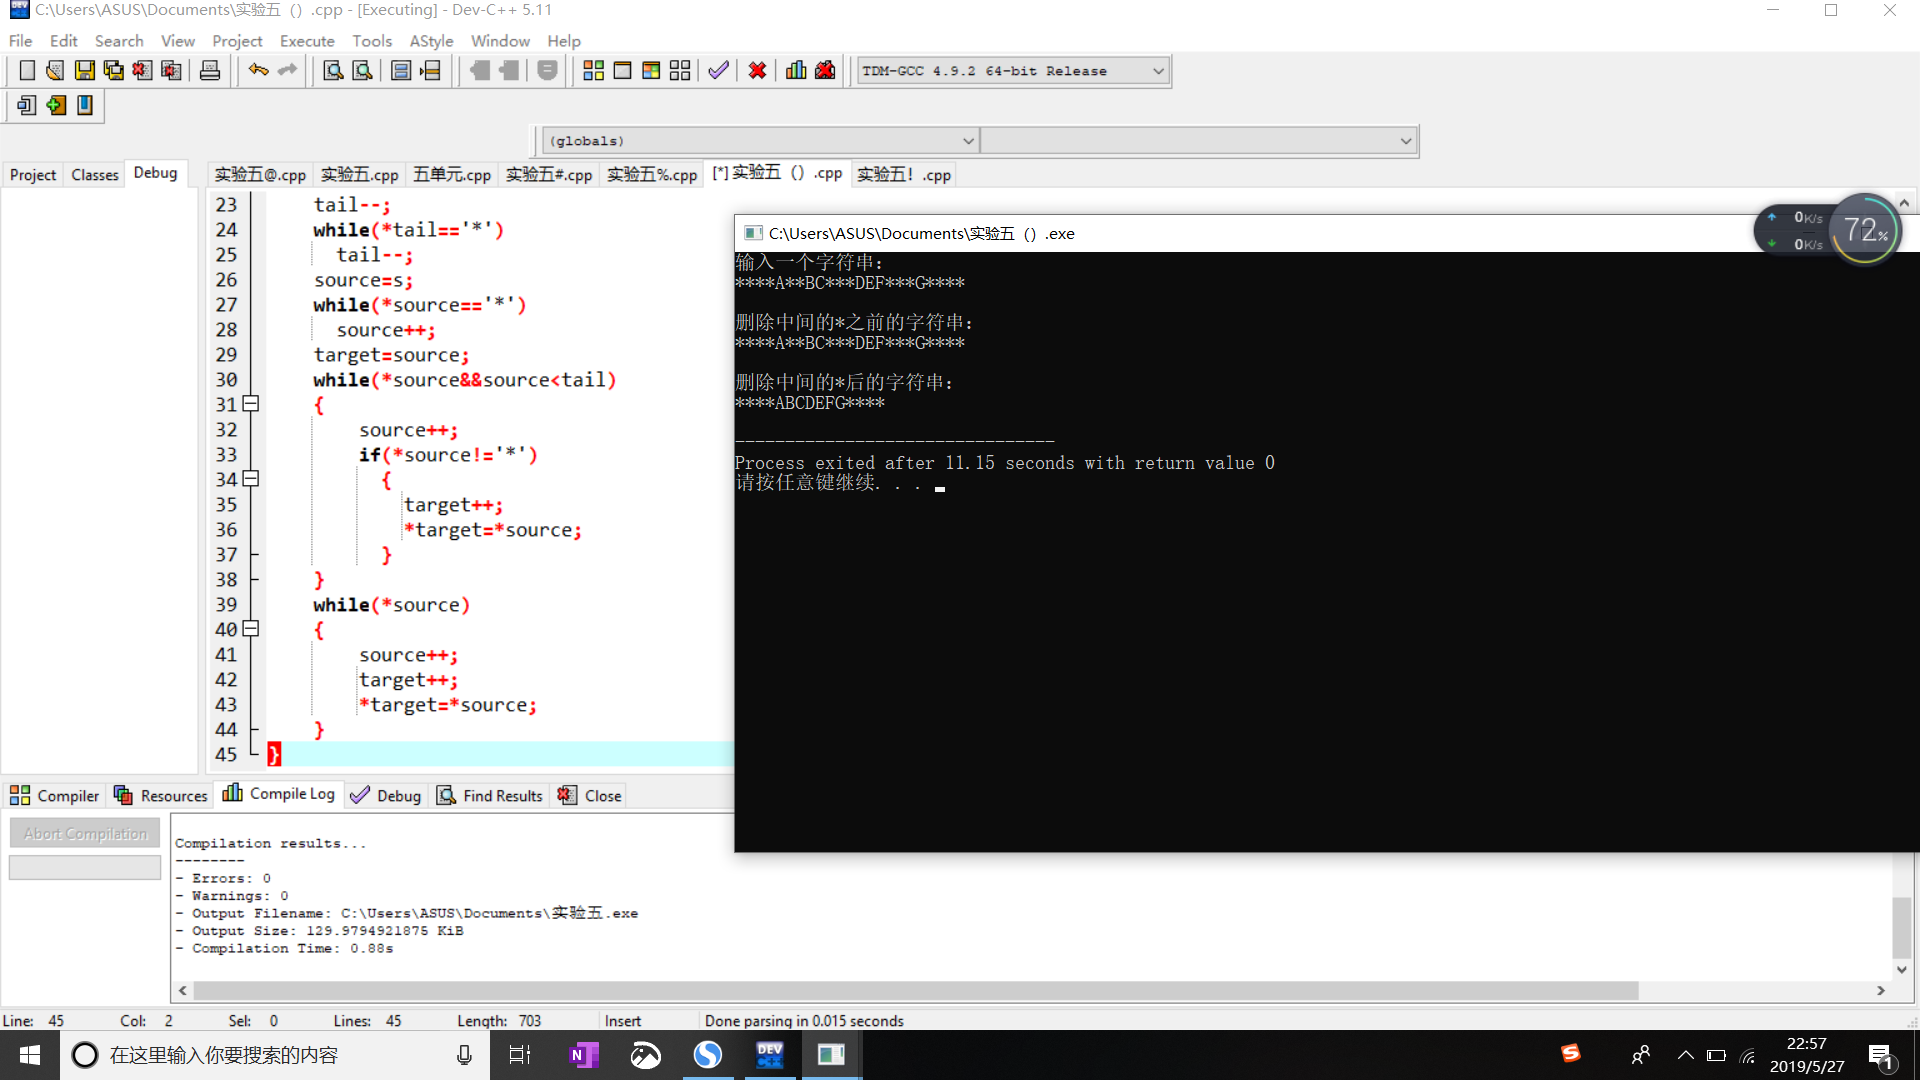Expand the (globals) scope dropdown

967,141
